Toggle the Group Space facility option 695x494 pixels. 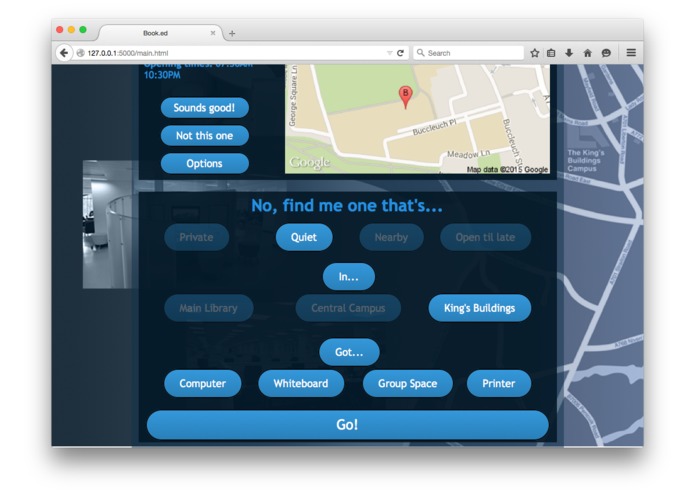pyautogui.click(x=408, y=383)
